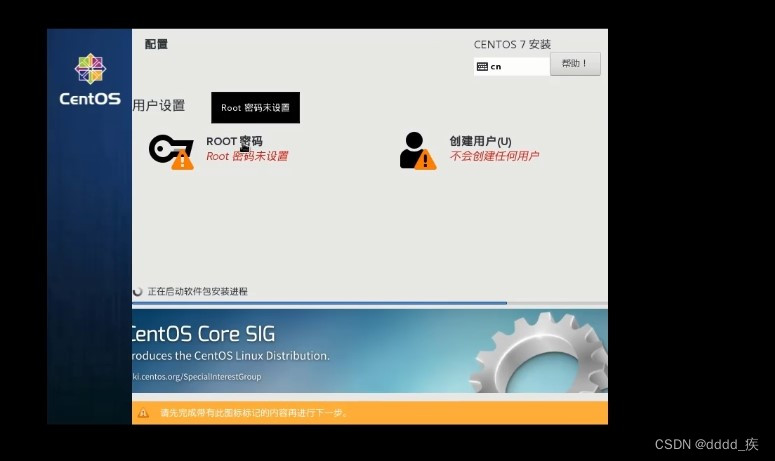Screen dimensions: 775x461
Task: Select the cn keyboard layout field
Action: tap(512, 66)
